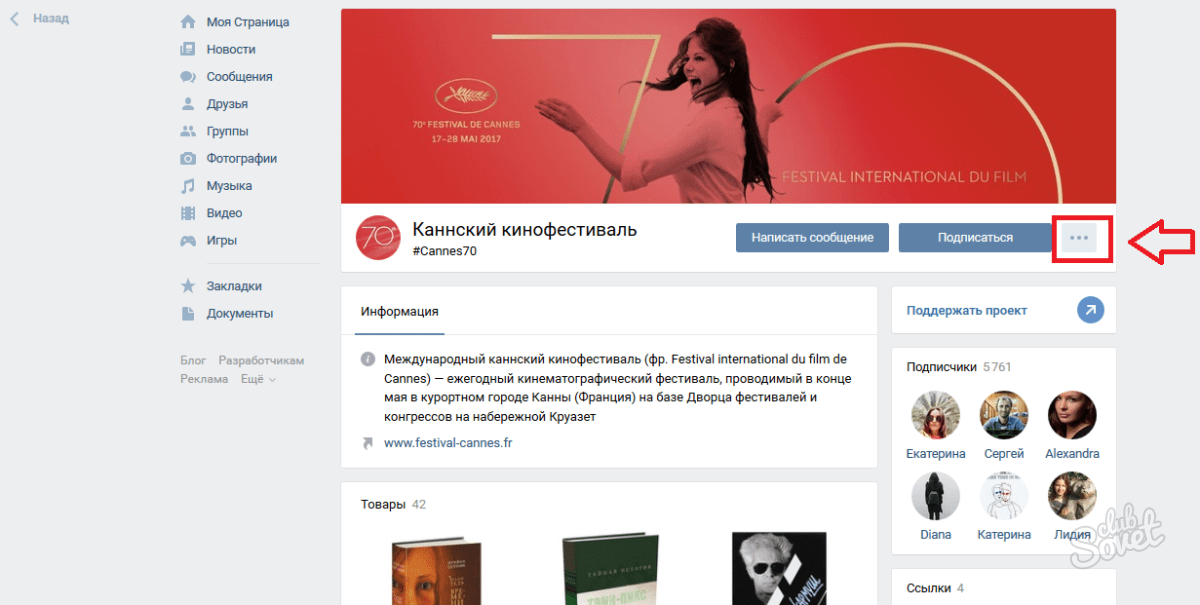The image size is (1200, 605).
Task: Click the Подписаться button
Action: pos(975,238)
